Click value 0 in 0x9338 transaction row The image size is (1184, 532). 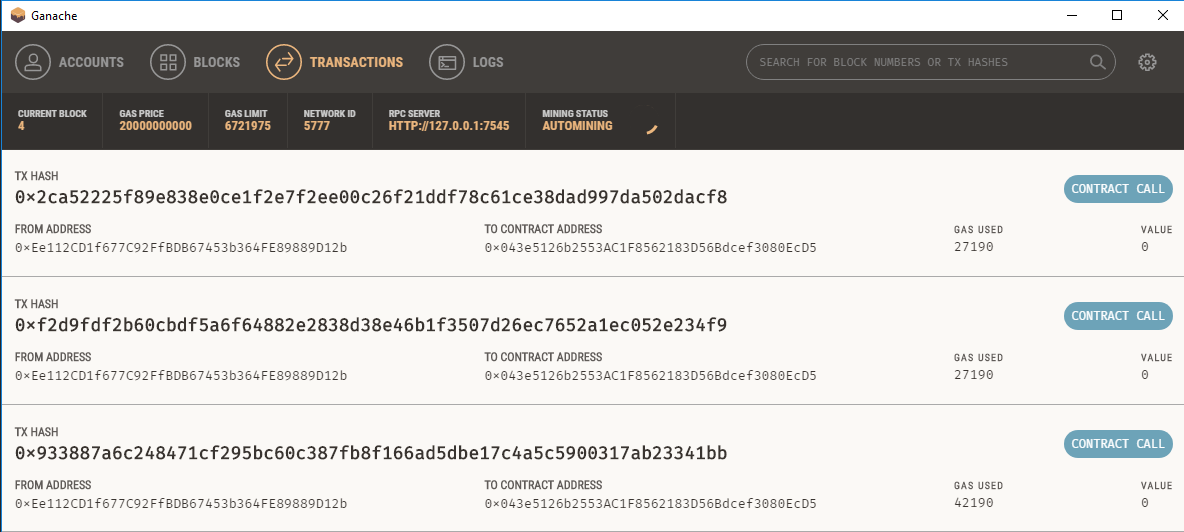coord(1145,503)
